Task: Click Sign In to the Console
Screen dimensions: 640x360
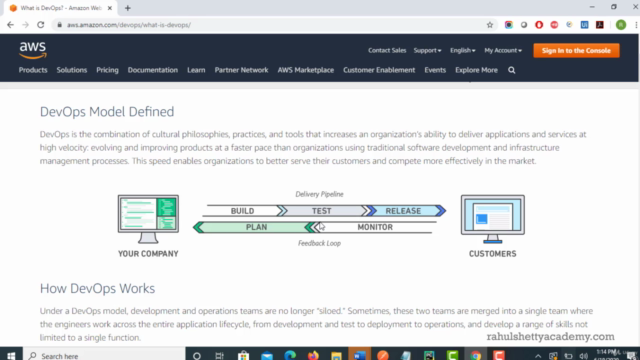Action: 576,51
